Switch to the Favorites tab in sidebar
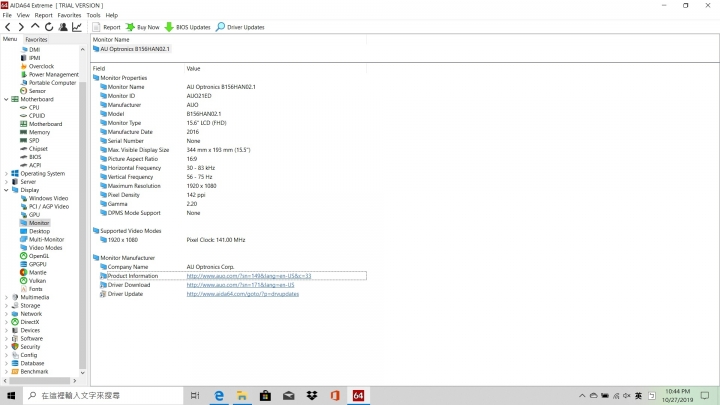720x405 pixels. point(36,39)
